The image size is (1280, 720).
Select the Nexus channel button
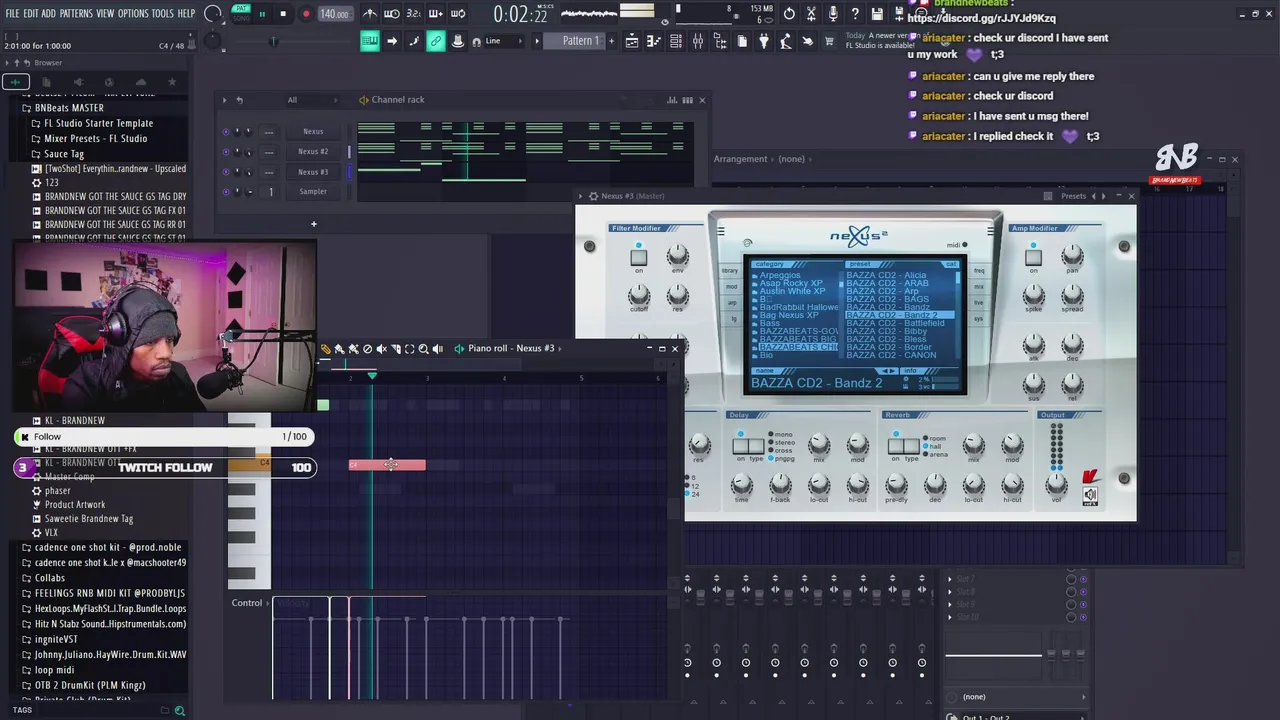313,131
